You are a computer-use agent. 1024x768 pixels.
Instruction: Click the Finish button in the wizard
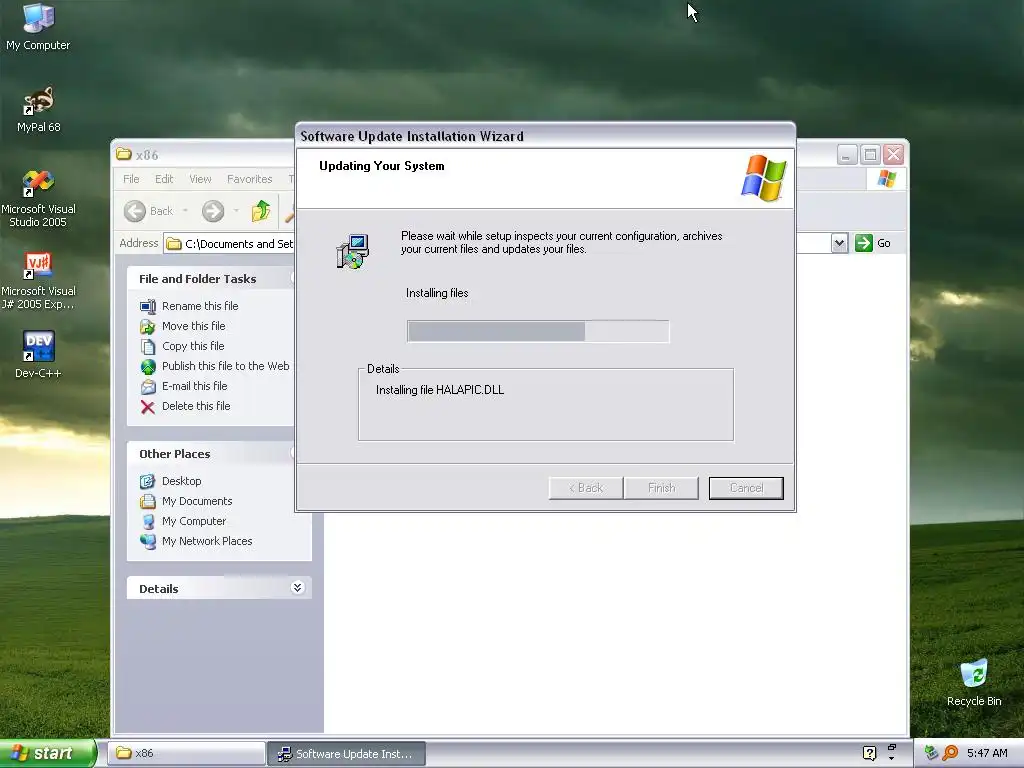661,488
